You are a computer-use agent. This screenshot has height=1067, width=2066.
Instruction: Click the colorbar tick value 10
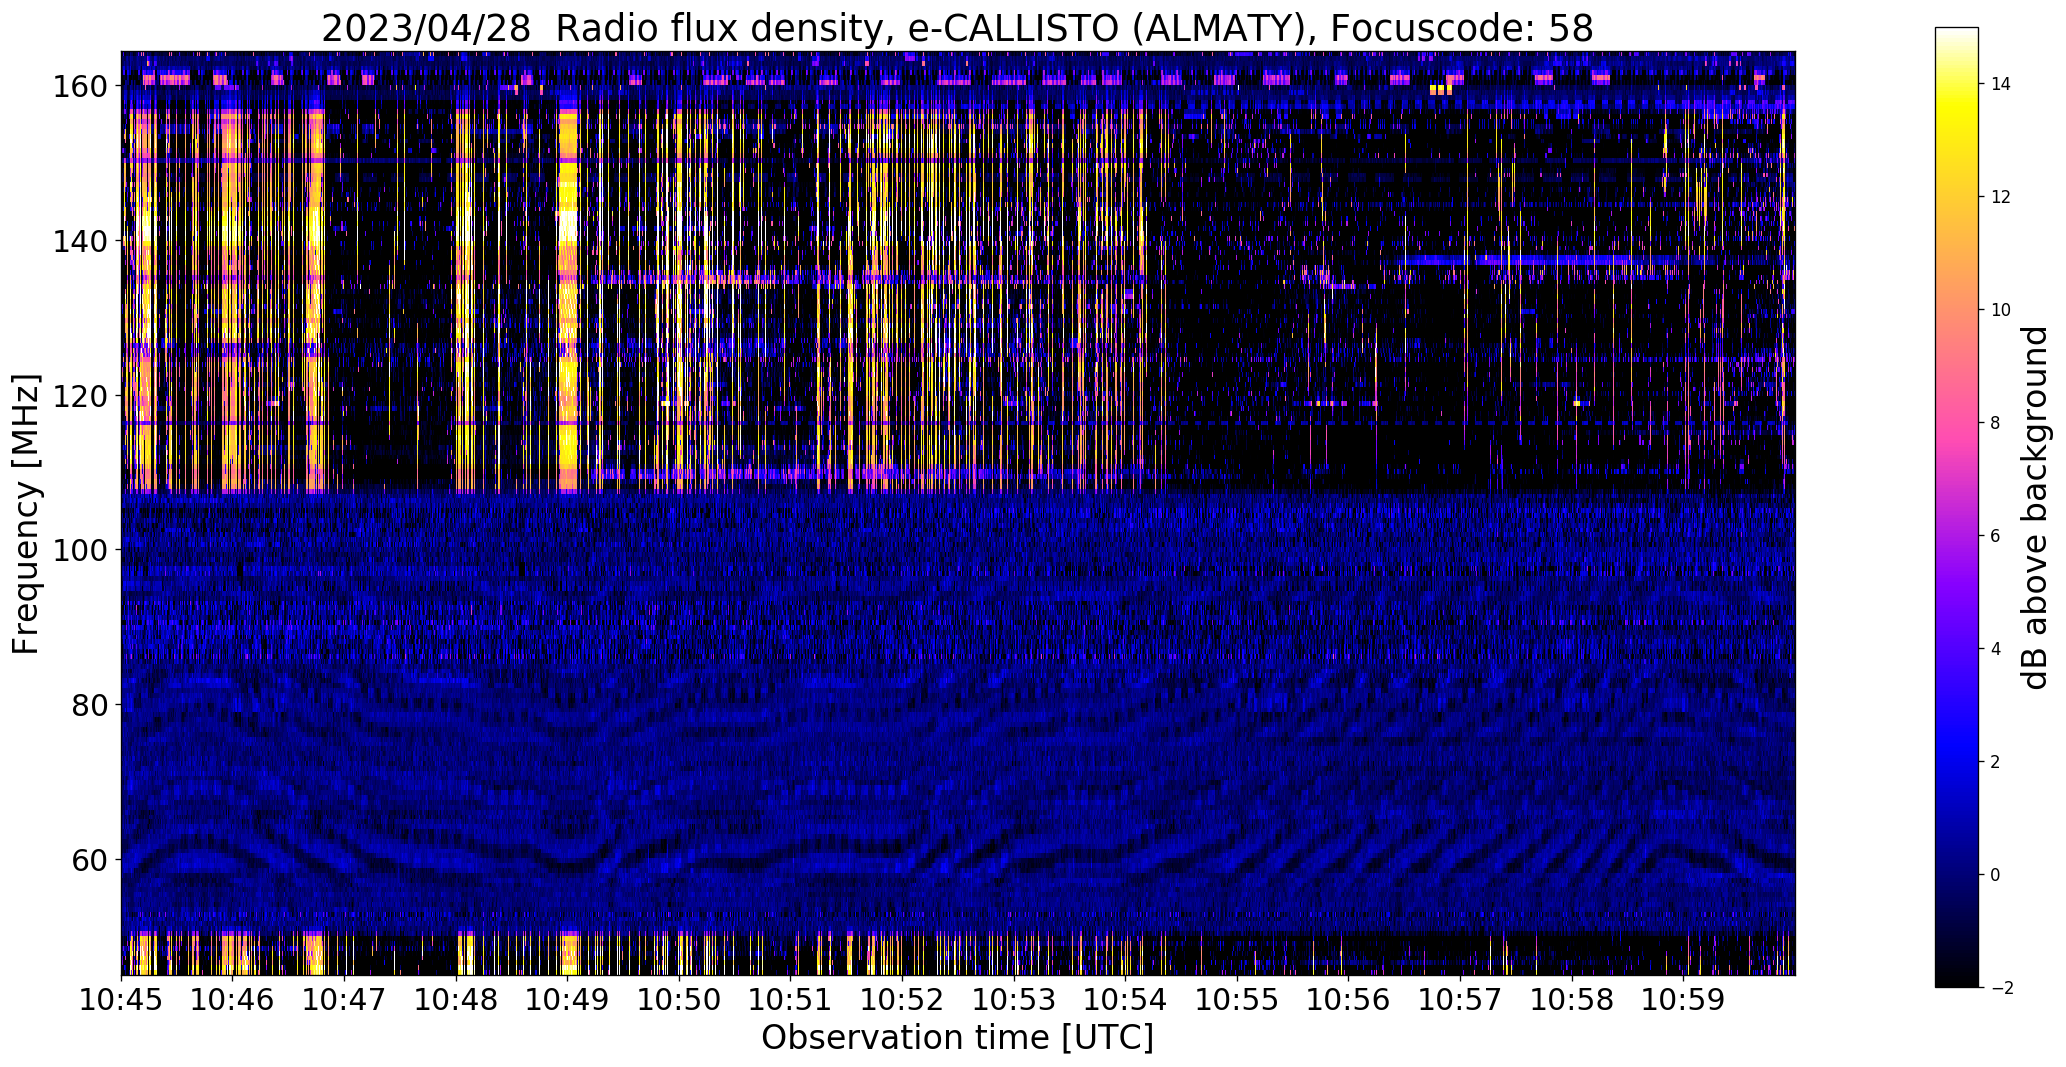click(2001, 310)
